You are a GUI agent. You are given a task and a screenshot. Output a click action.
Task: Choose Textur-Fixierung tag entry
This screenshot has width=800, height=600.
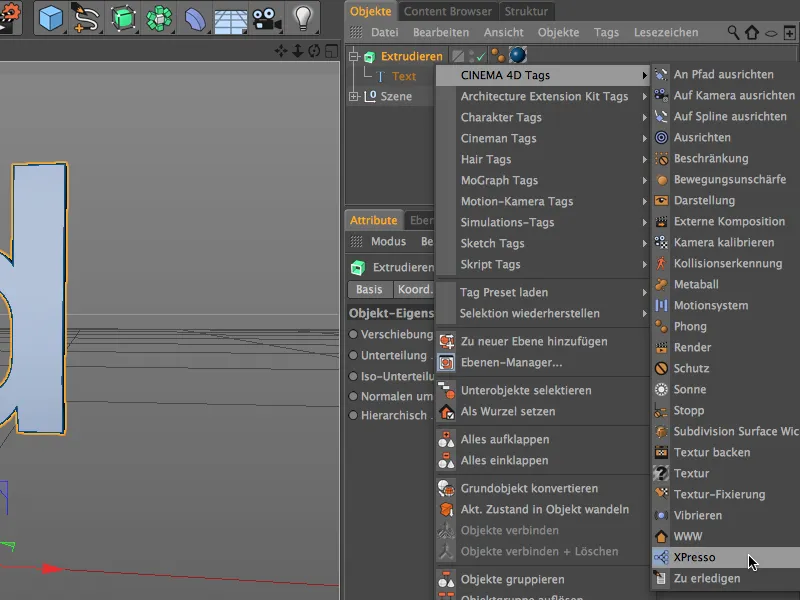point(726,494)
